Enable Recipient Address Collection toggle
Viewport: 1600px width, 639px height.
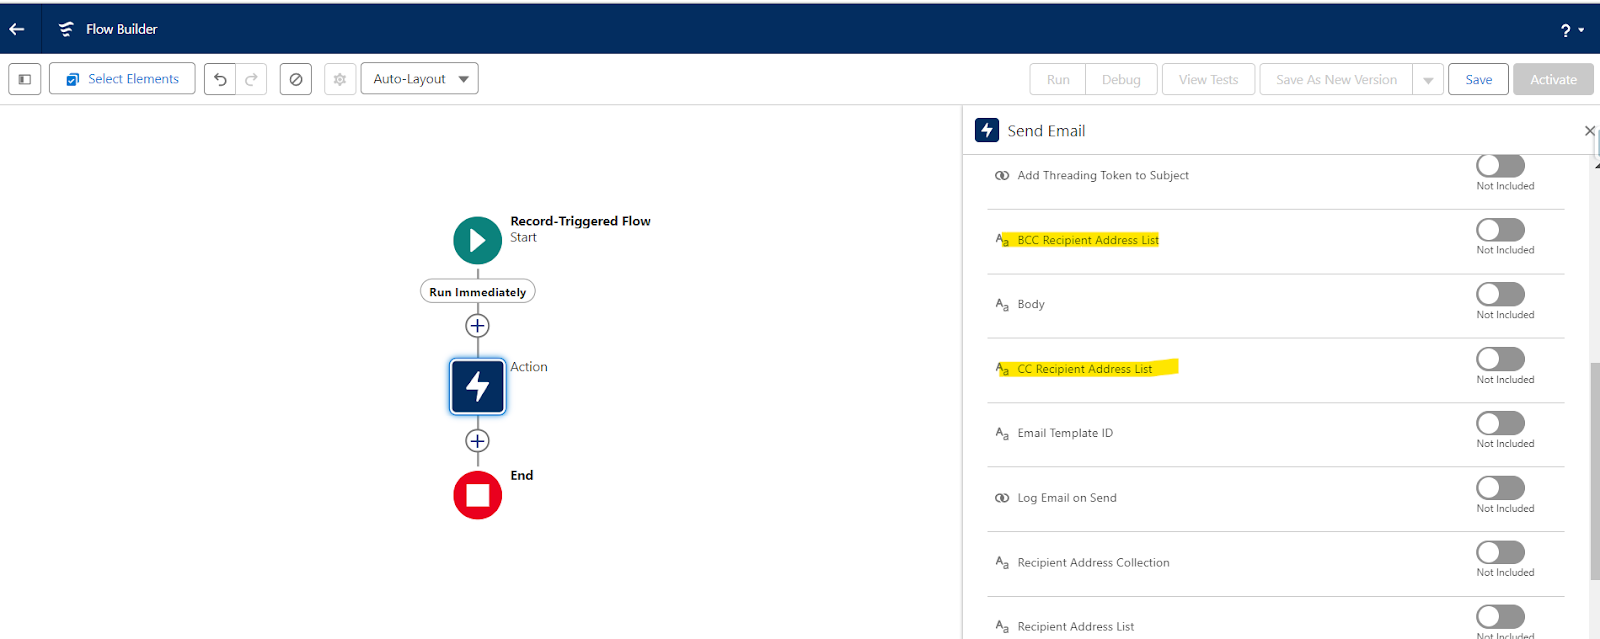pyautogui.click(x=1501, y=552)
